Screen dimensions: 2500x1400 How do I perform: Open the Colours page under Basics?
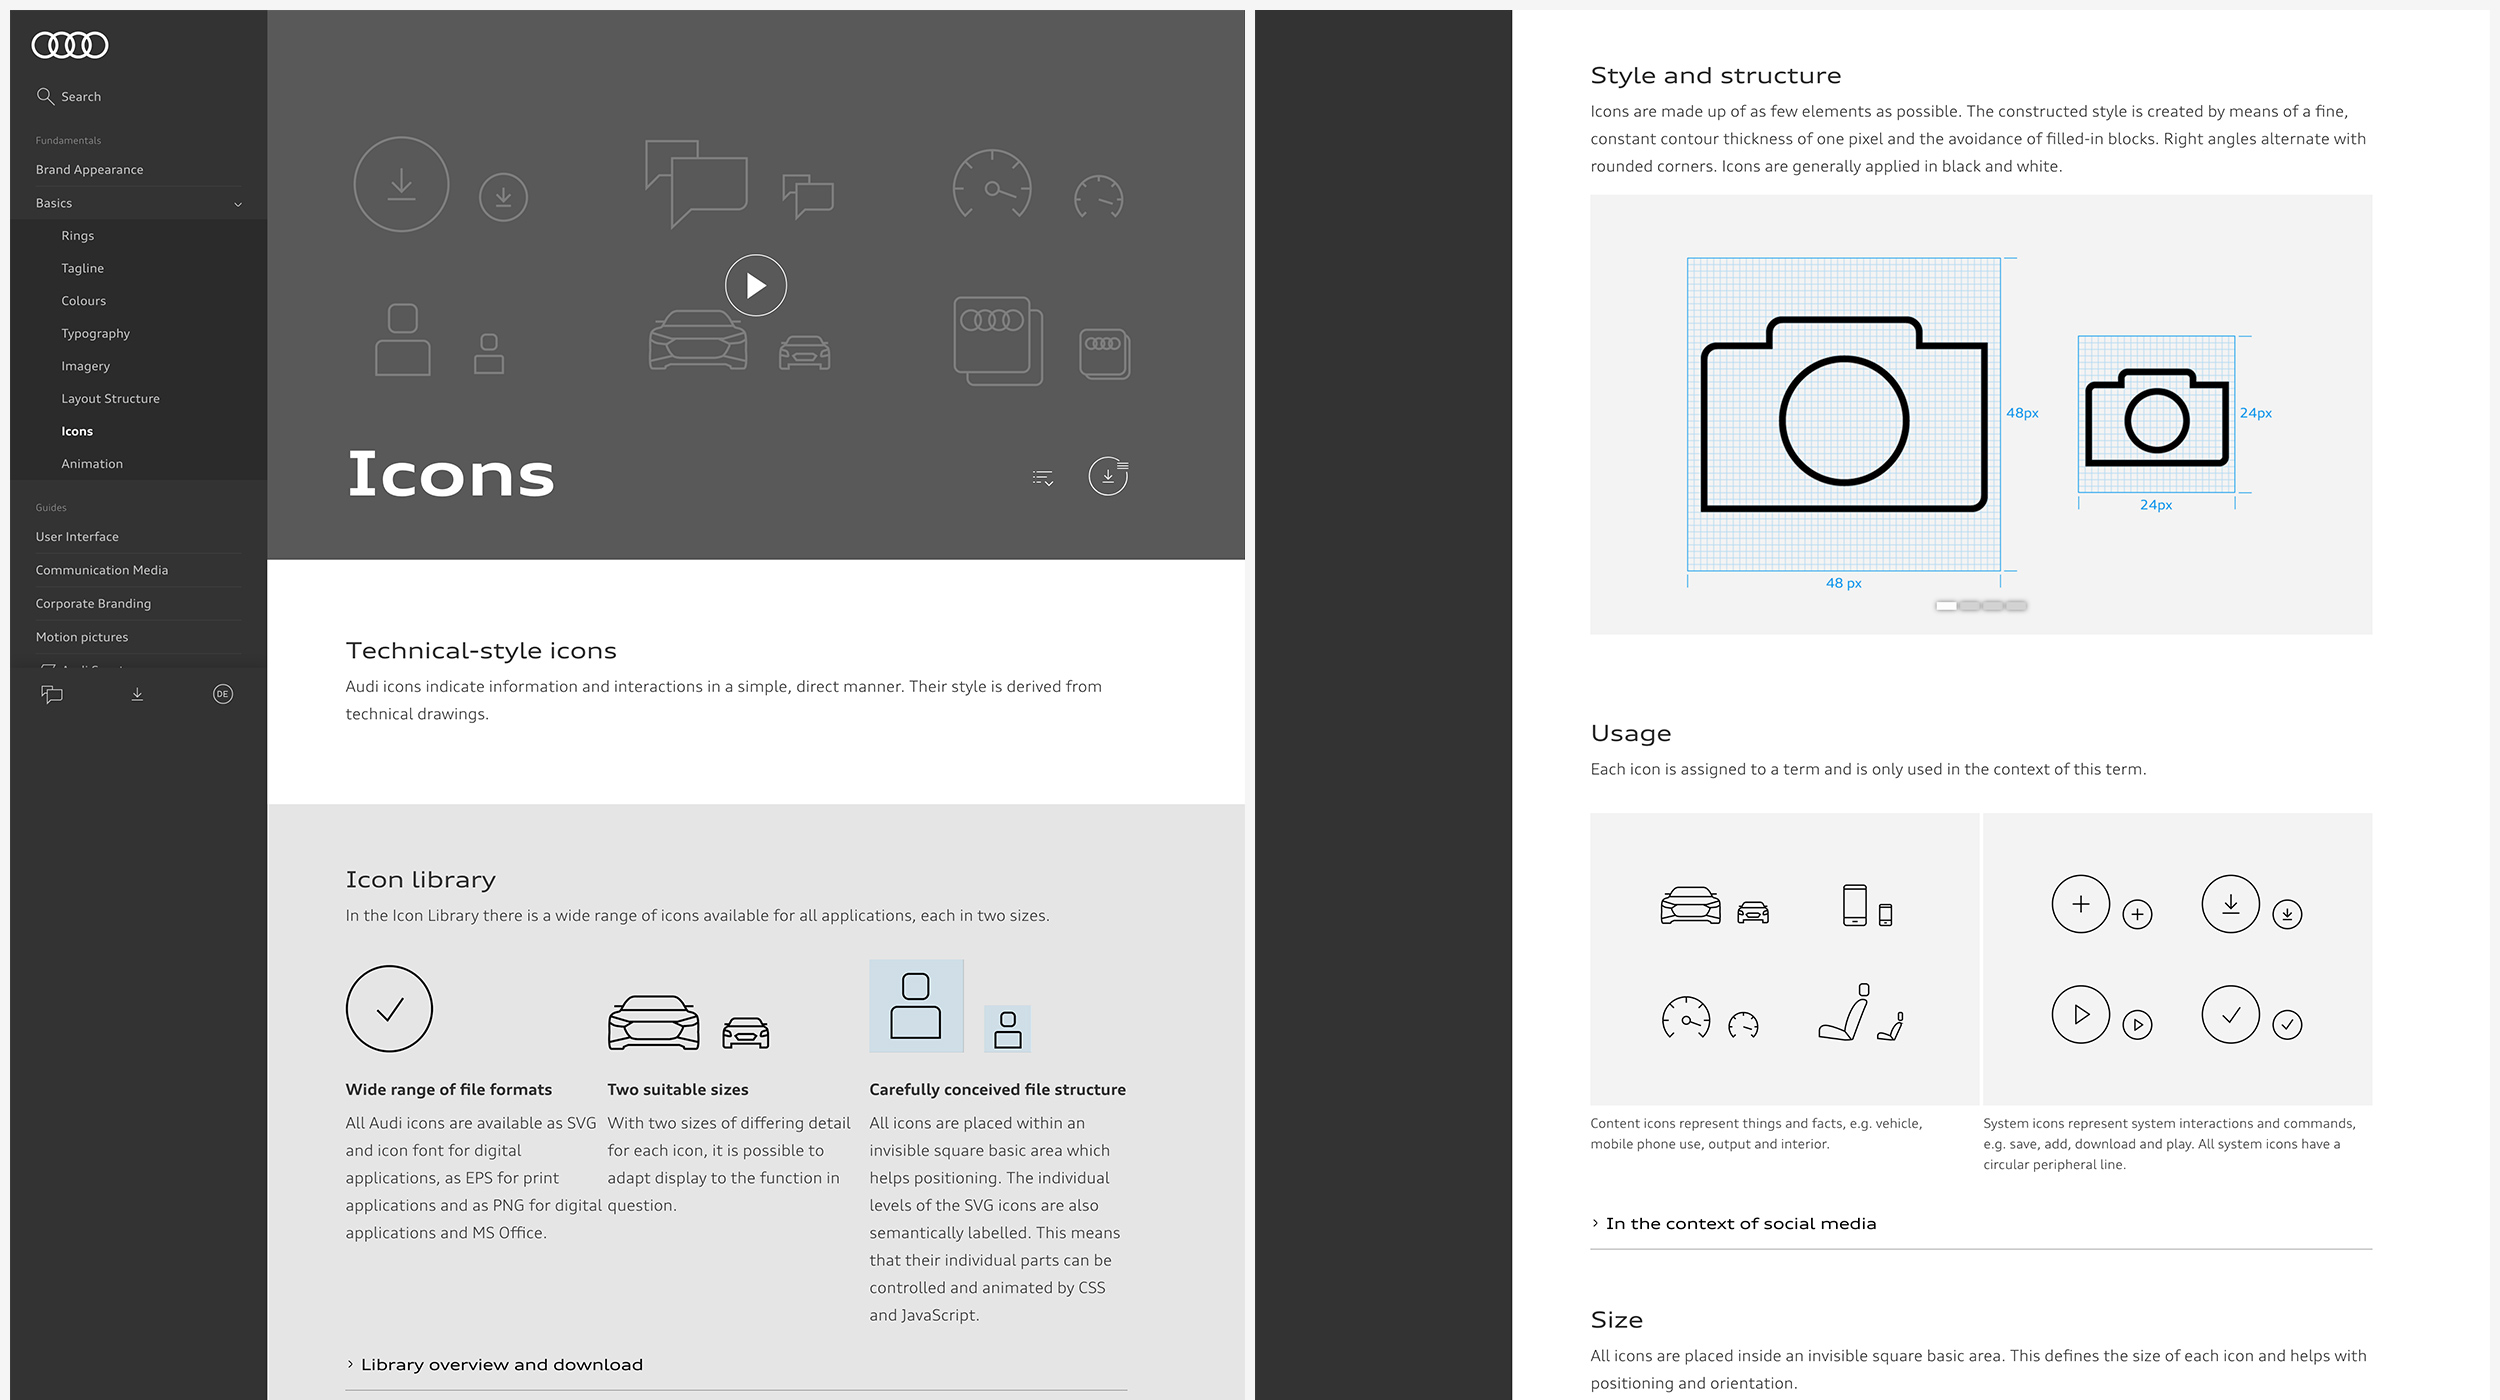(84, 301)
